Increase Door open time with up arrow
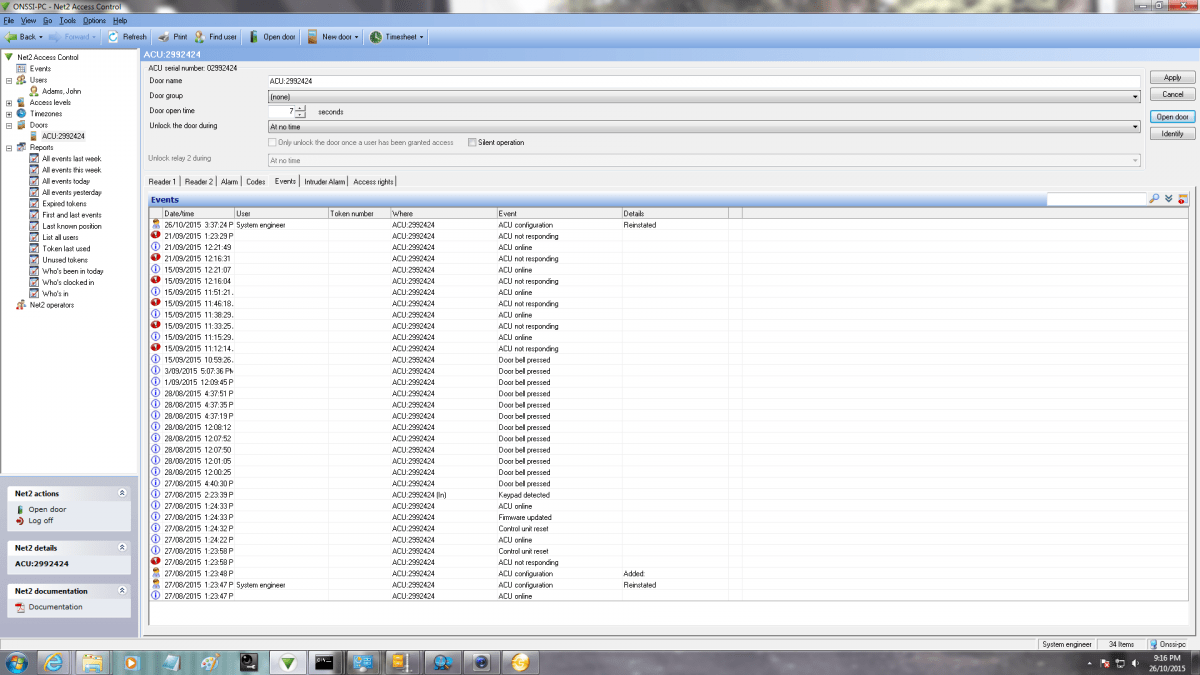 point(300,108)
